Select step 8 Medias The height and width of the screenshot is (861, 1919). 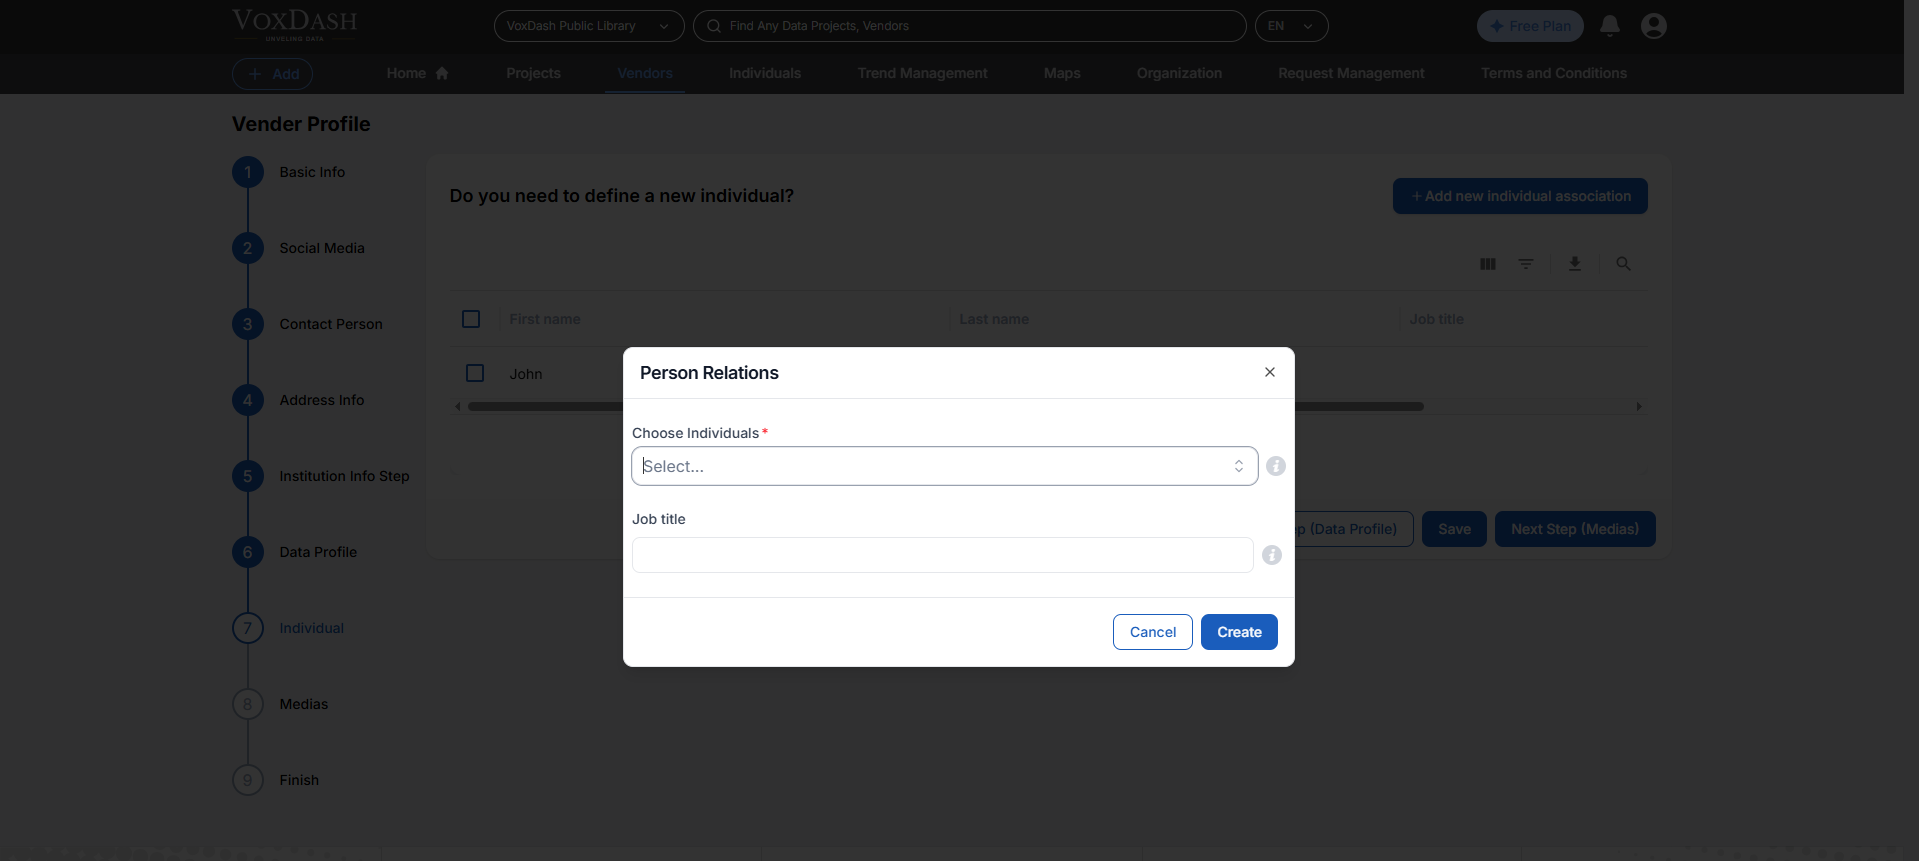coord(280,704)
